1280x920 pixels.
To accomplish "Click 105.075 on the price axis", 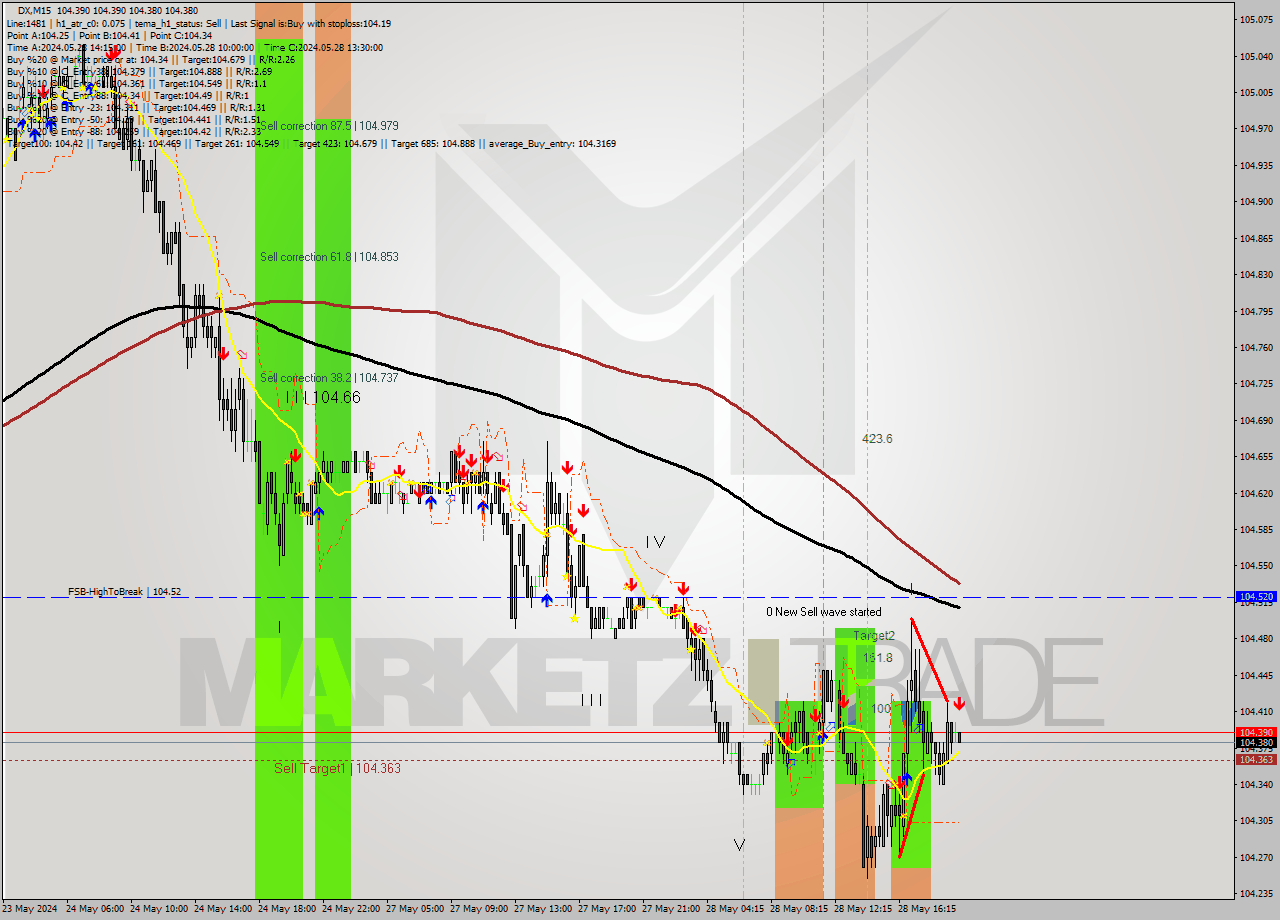I will click(x=1256, y=19).
